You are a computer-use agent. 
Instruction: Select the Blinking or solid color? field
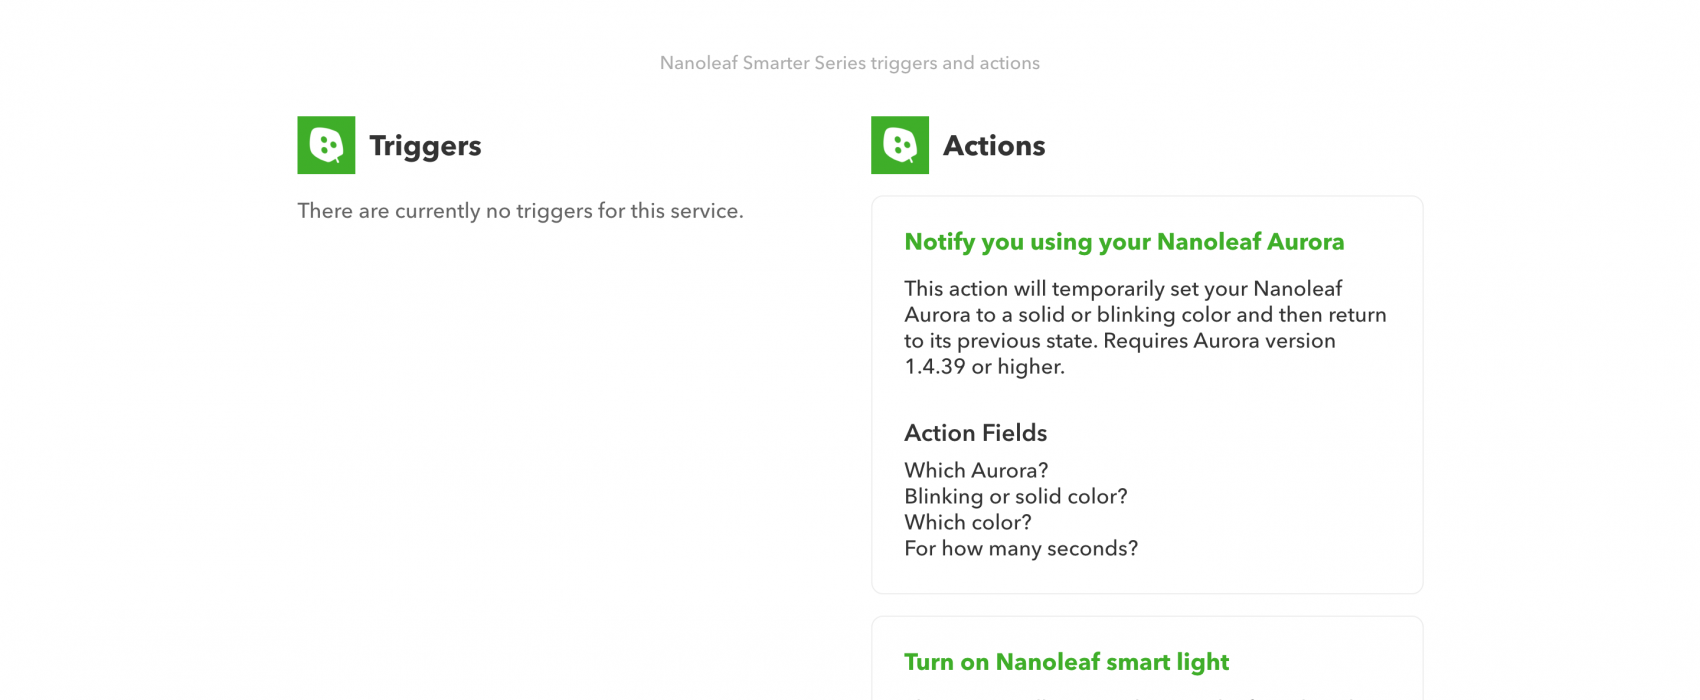point(1016,496)
